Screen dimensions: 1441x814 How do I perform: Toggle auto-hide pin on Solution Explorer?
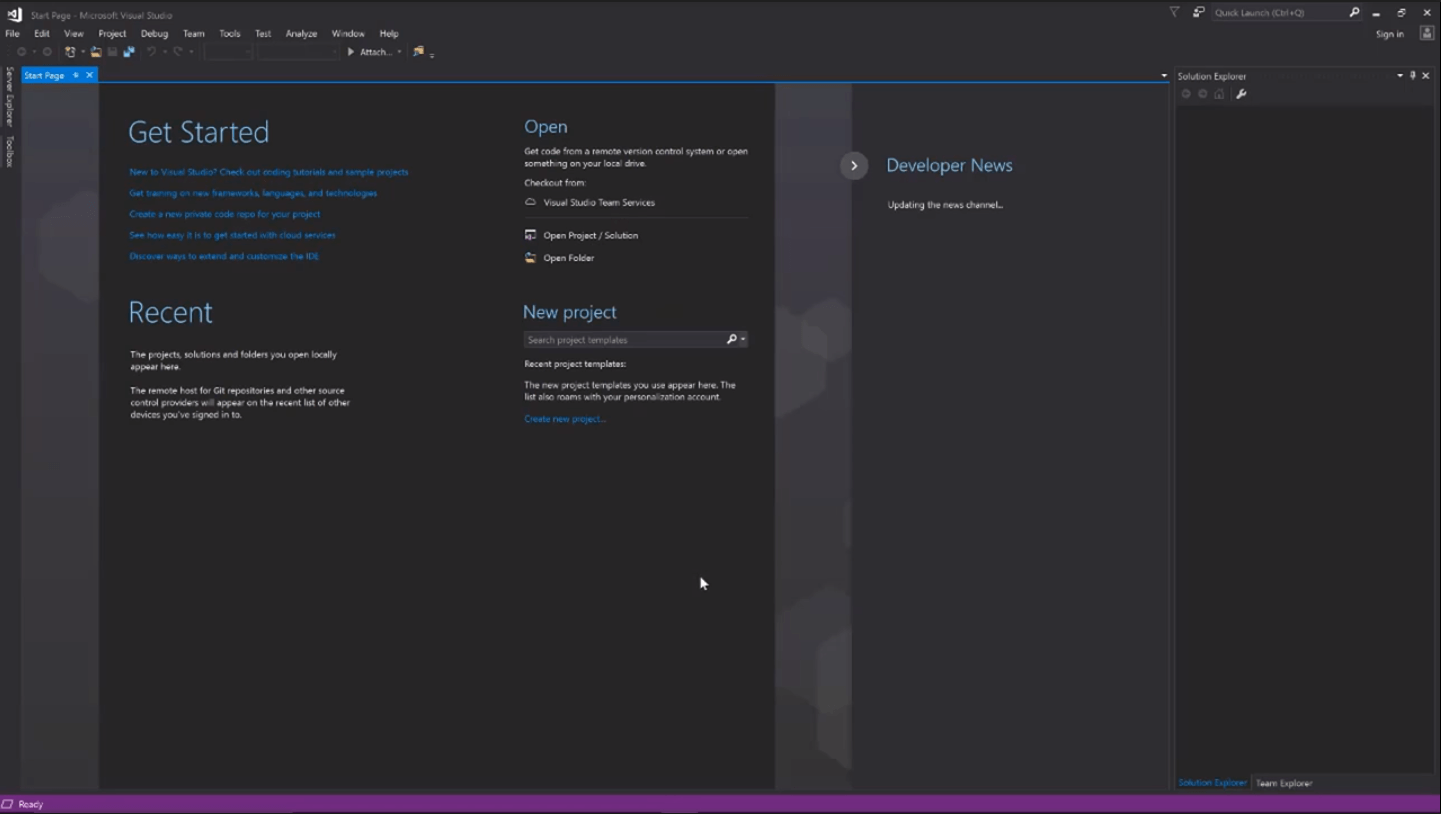click(x=1412, y=75)
